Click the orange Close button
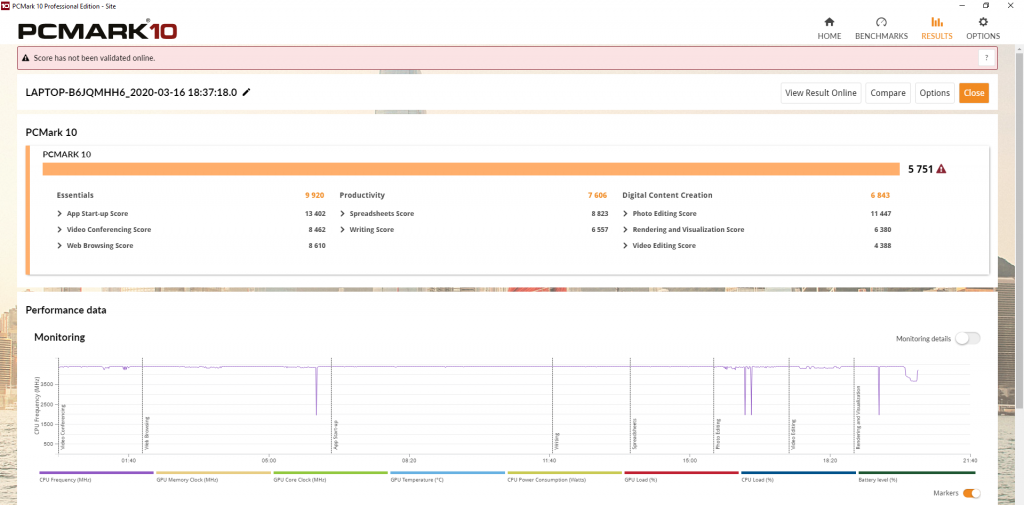 (x=974, y=93)
